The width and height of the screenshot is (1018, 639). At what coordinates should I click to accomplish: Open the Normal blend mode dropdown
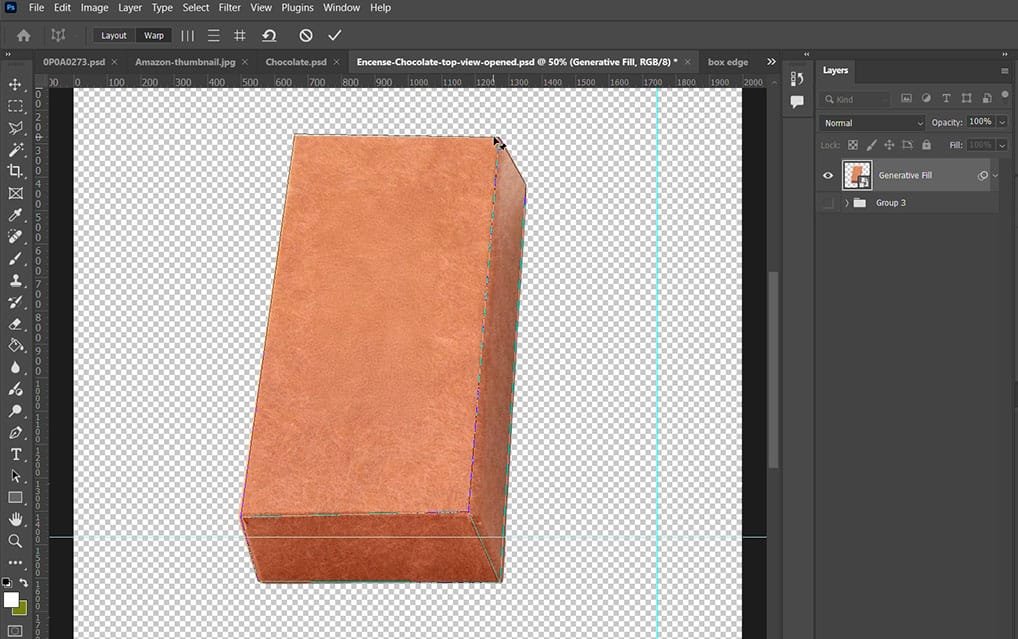pyautogui.click(x=872, y=123)
